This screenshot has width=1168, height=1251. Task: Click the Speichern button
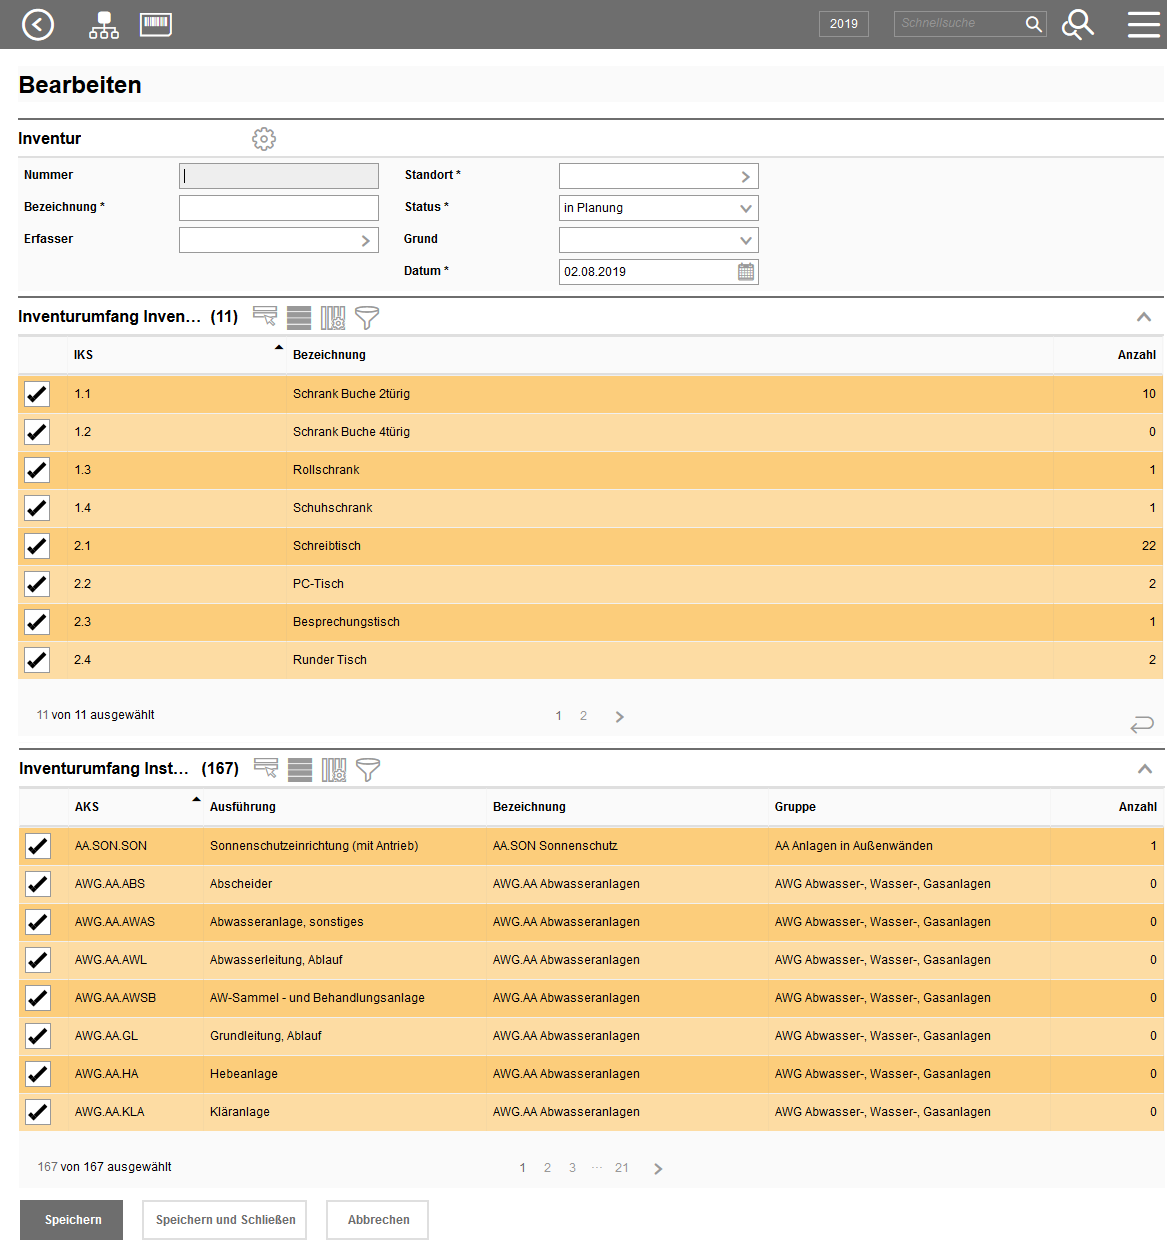(x=72, y=1220)
